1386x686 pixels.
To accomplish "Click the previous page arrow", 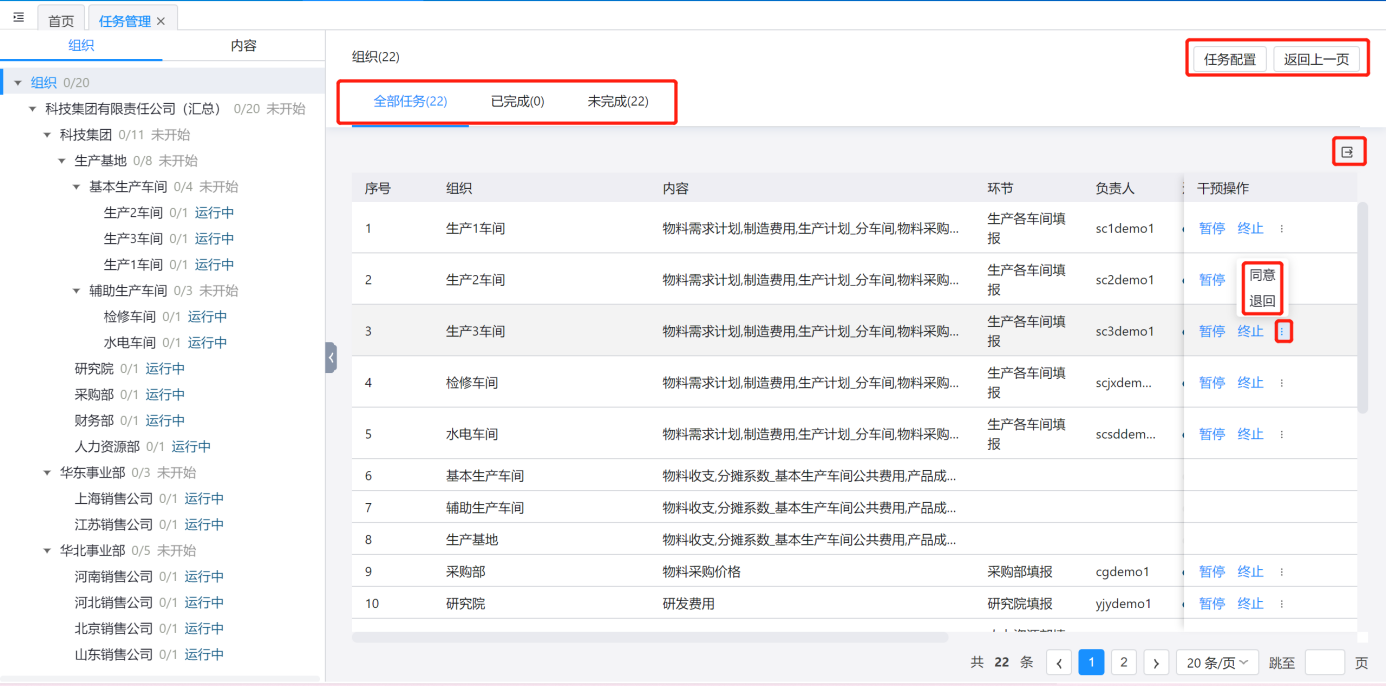I will click(1059, 662).
